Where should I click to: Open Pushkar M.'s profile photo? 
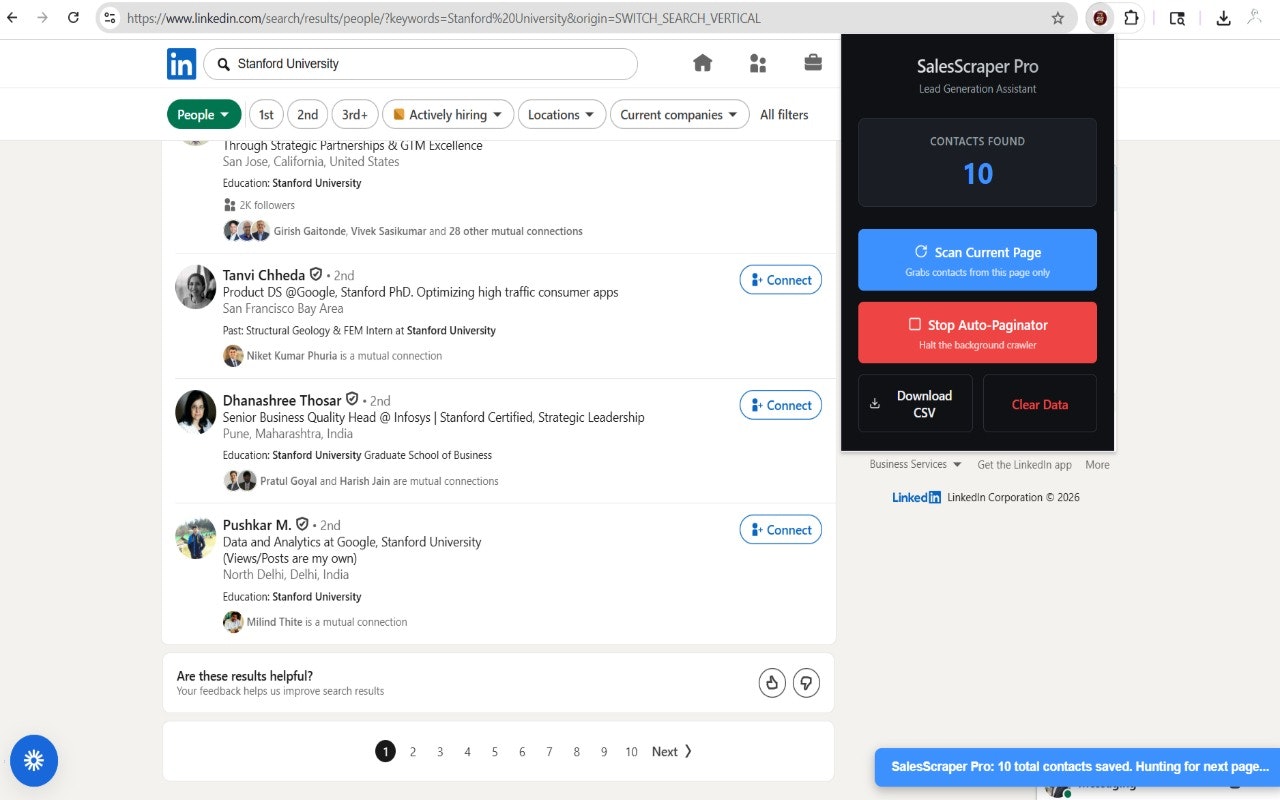coord(196,537)
